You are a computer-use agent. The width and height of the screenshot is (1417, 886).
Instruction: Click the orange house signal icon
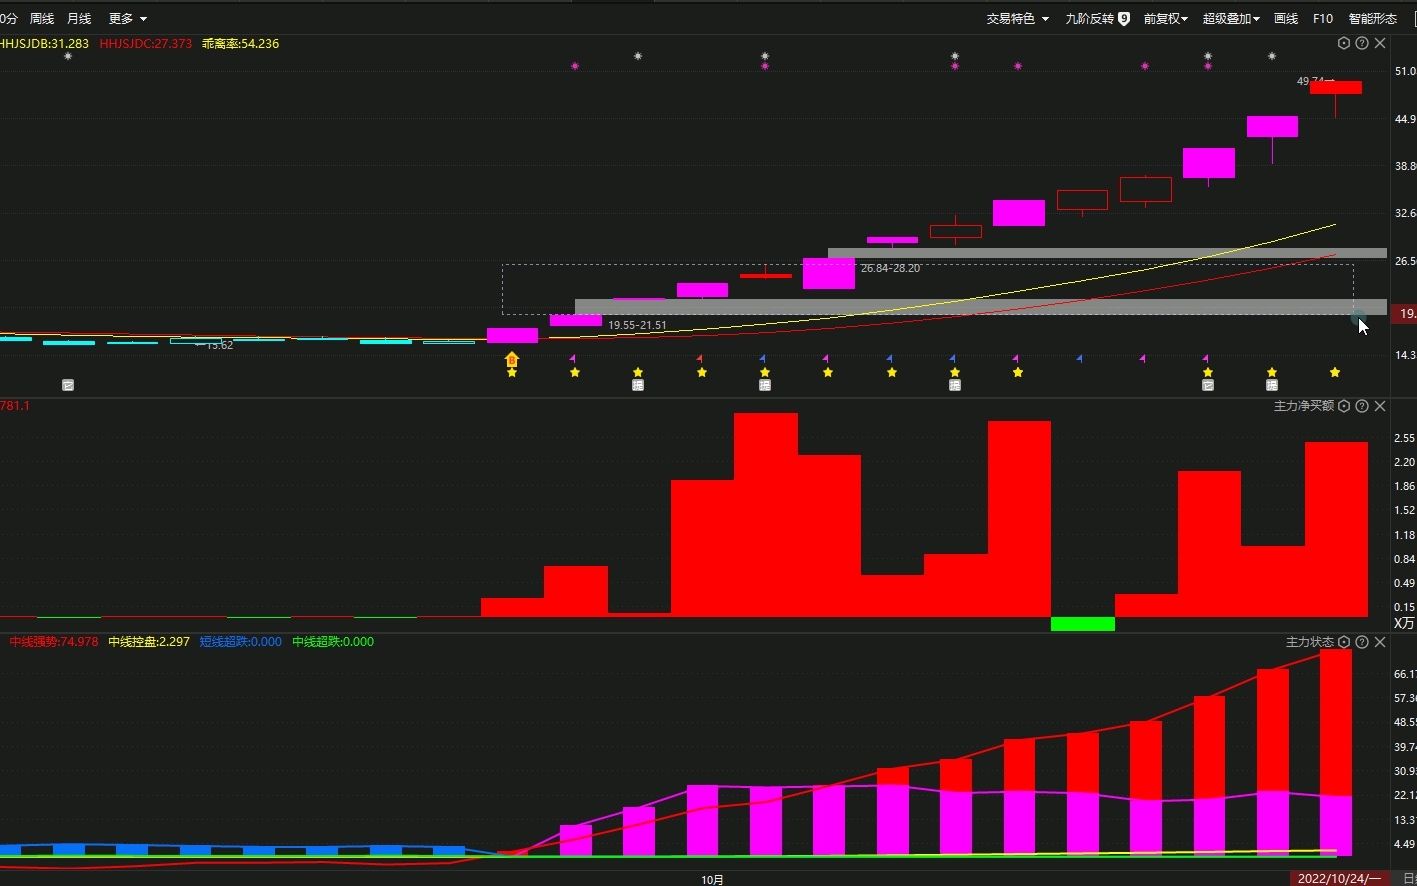point(512,358)
